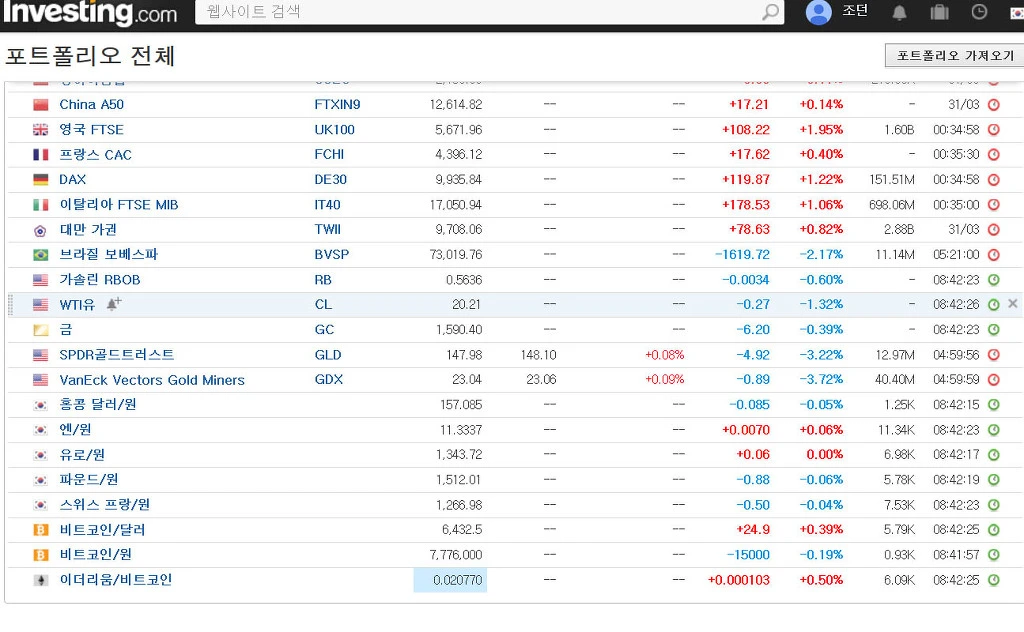This screenshot has height=632, width=1024.
Task: Open the 엔/원 link
Action: [75, 430]
